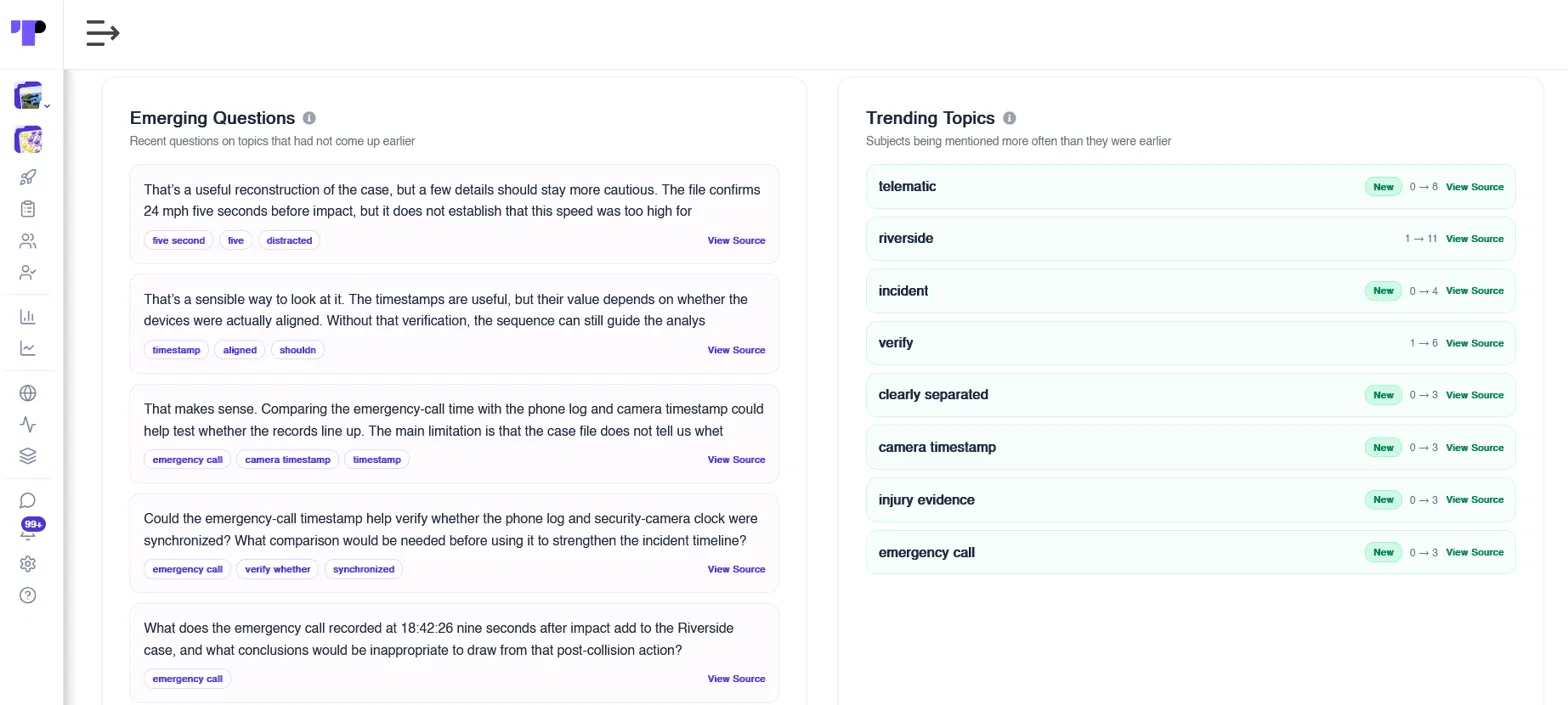Click the 'timestamp' tag in the second question

pyautogui.click(x=177, y=350)
